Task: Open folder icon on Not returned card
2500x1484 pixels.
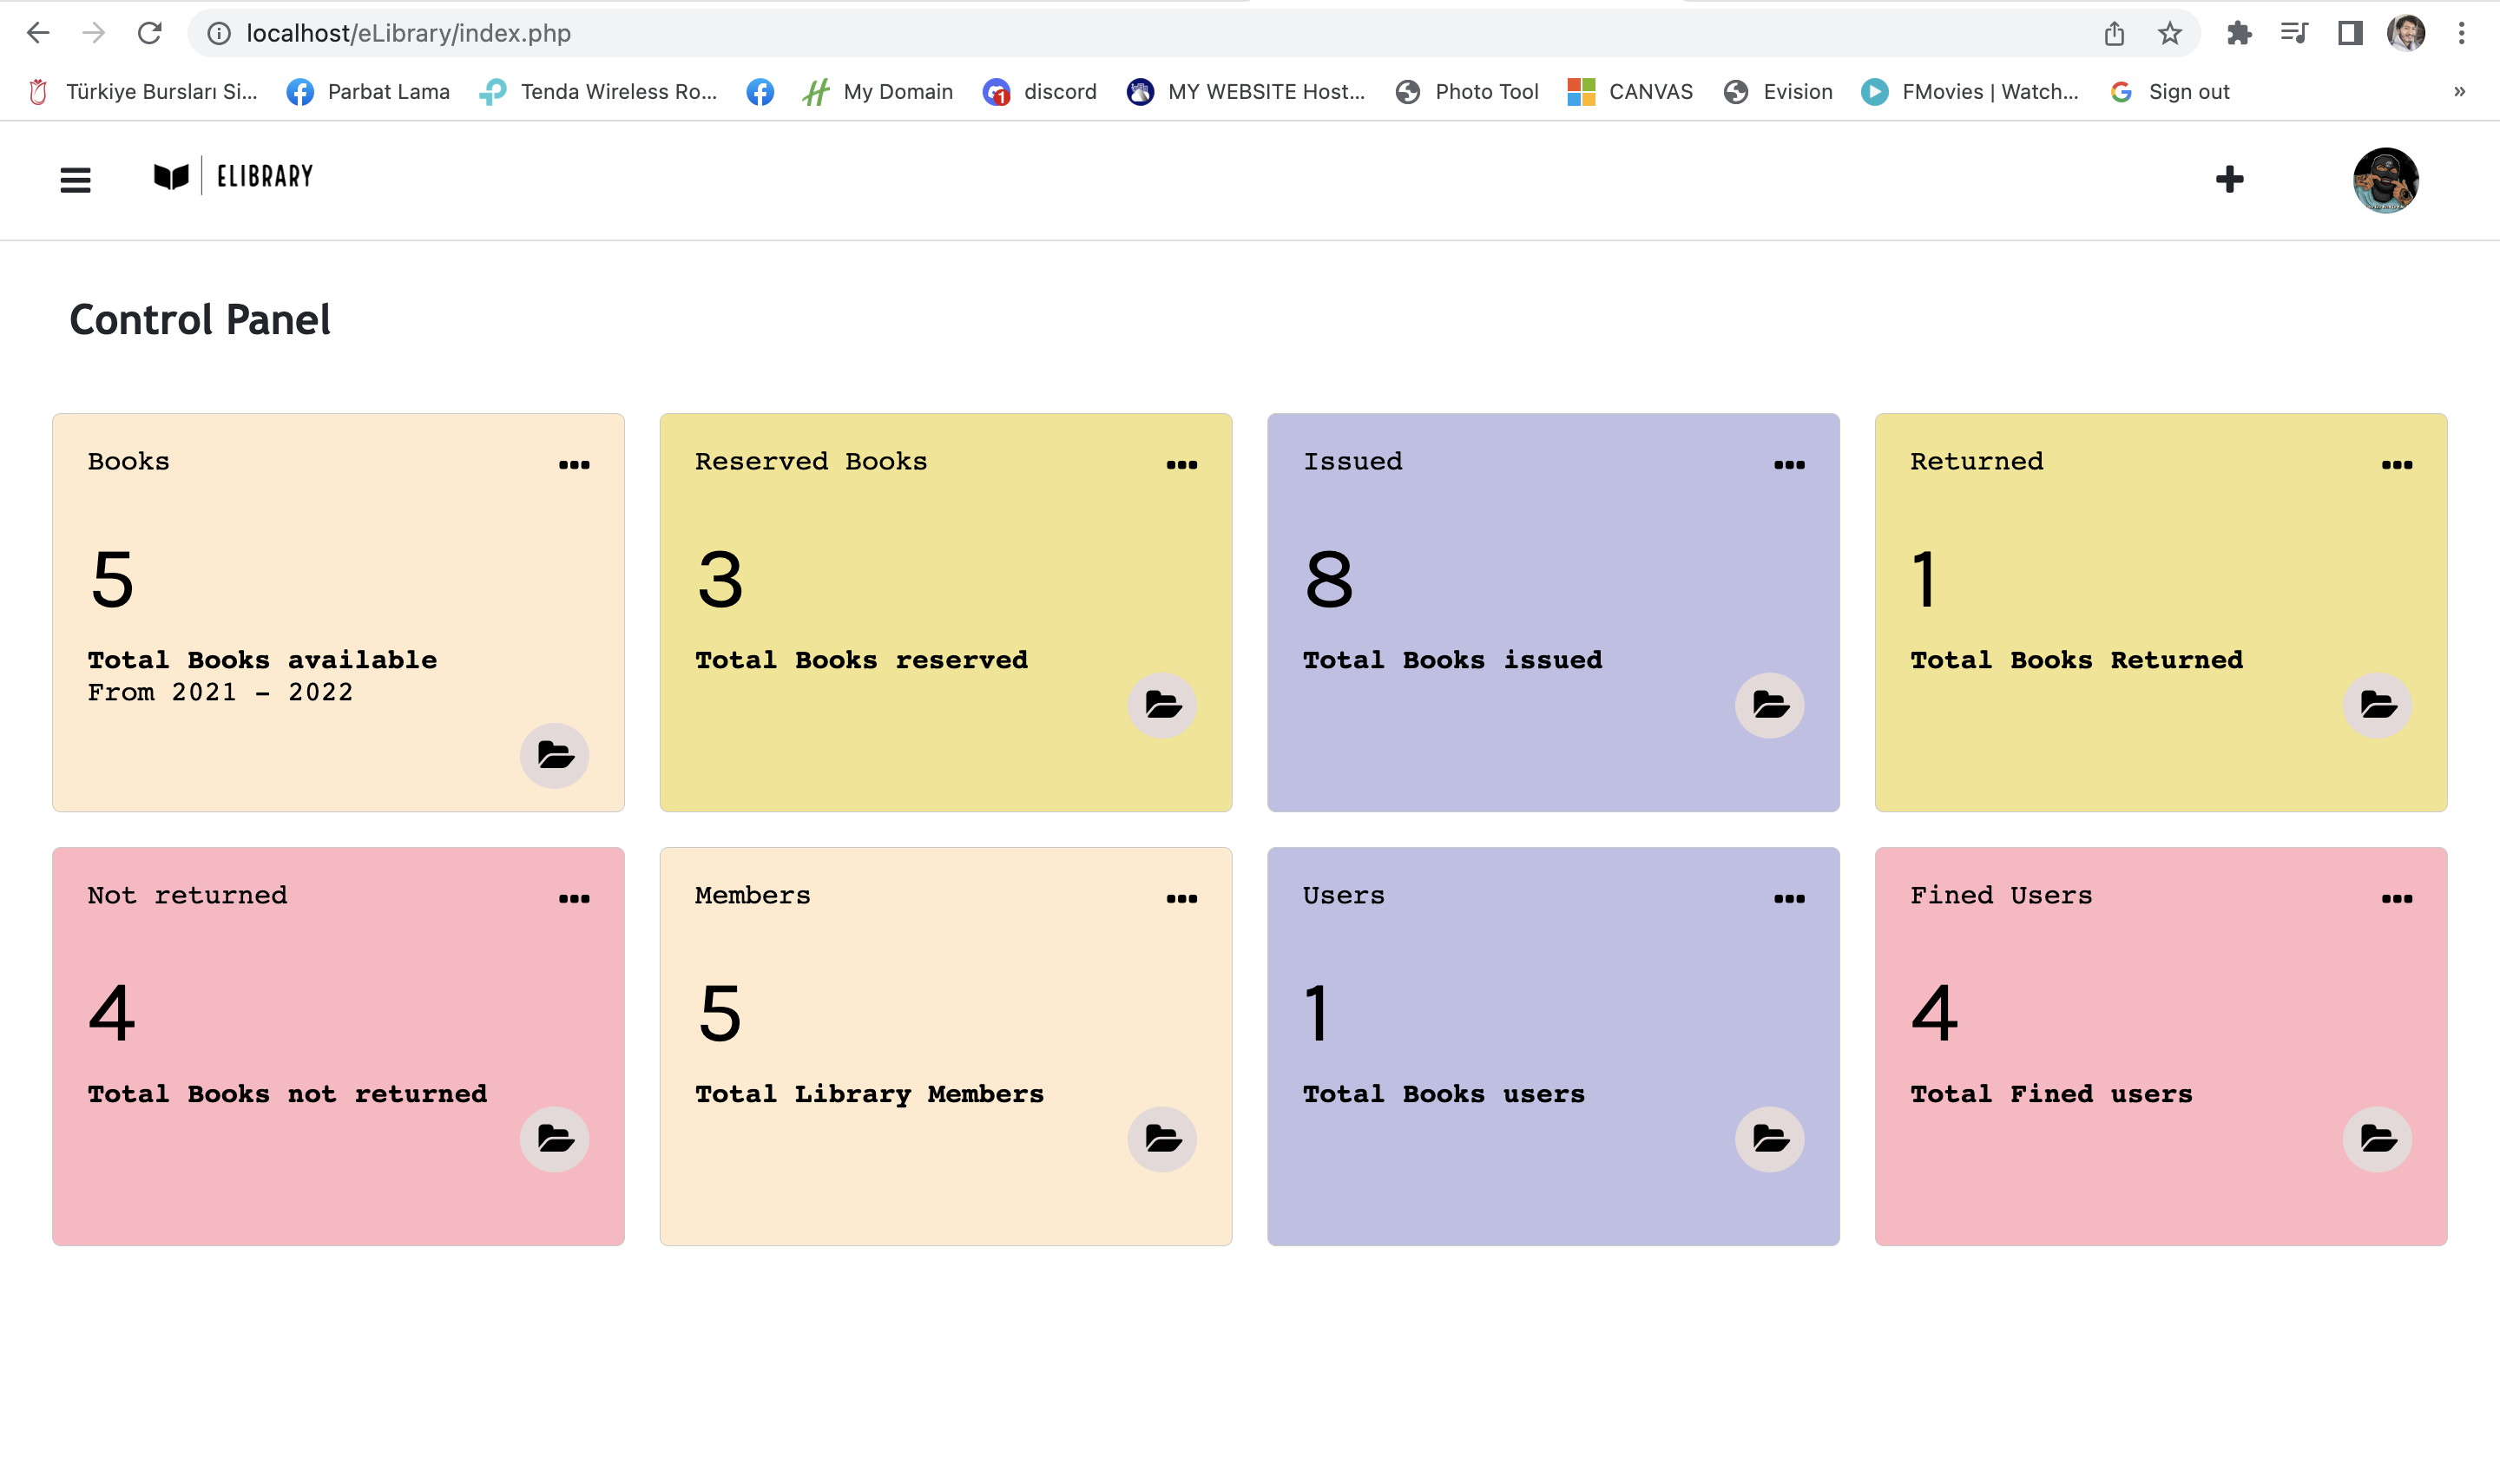Action: tap(555, 1139)
